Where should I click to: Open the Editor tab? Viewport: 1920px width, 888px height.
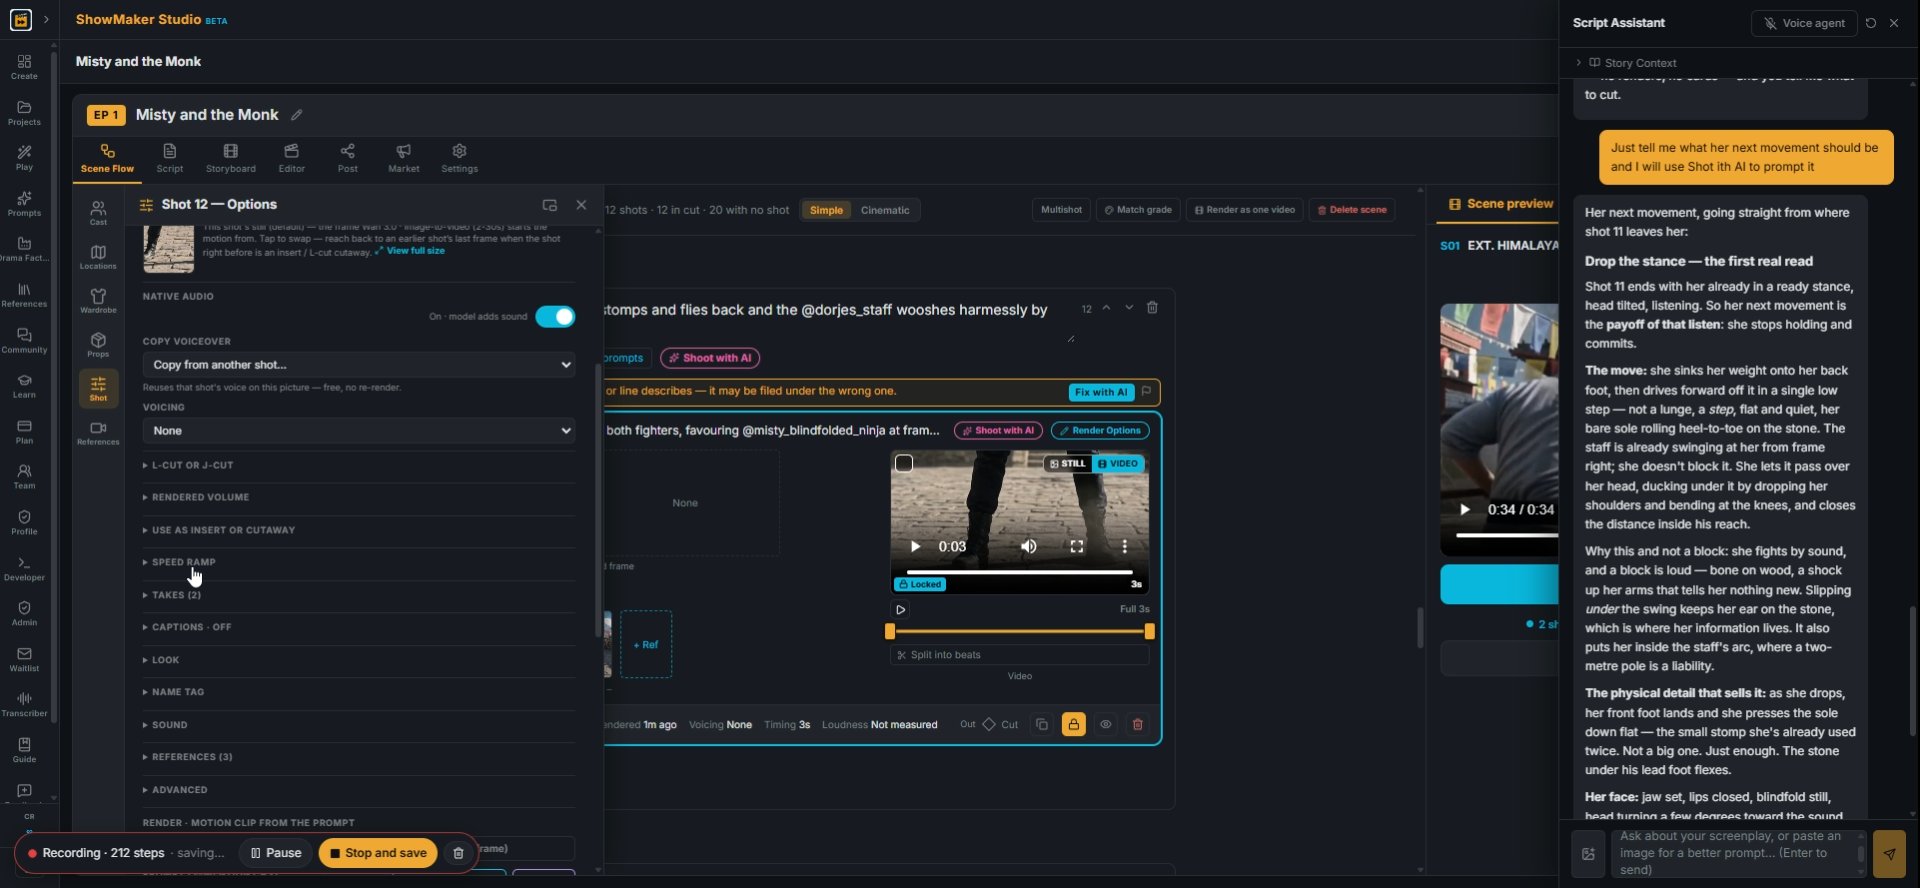point(291,159)
